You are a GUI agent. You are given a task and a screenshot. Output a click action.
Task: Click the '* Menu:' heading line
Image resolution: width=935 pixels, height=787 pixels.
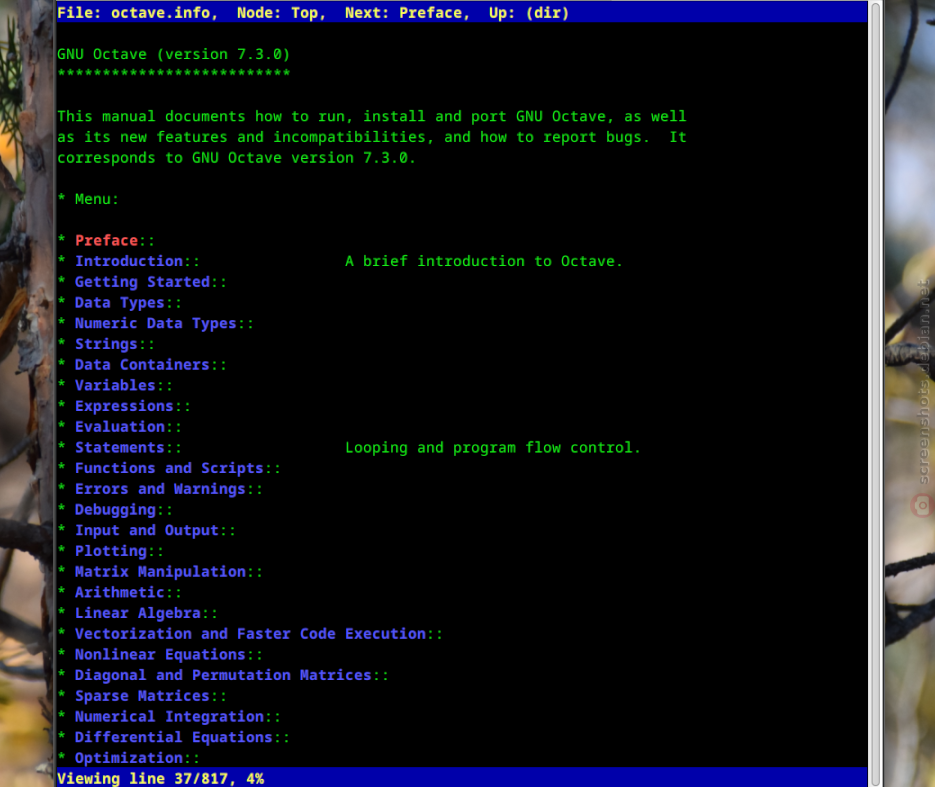pos(88,199)
